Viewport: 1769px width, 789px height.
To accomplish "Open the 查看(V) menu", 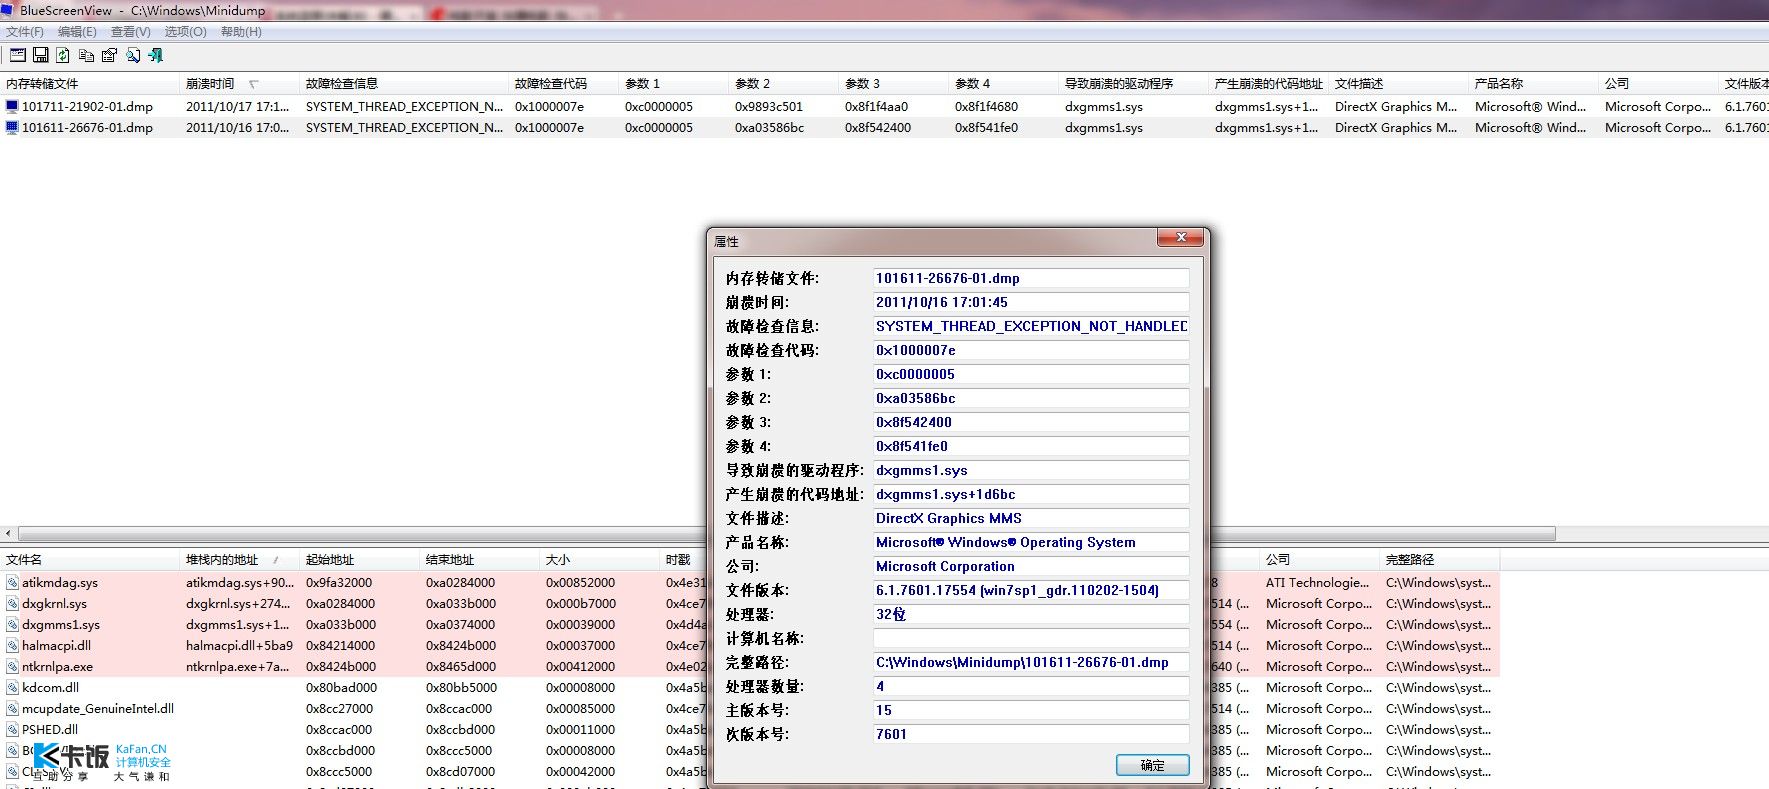I will point(131,32).
